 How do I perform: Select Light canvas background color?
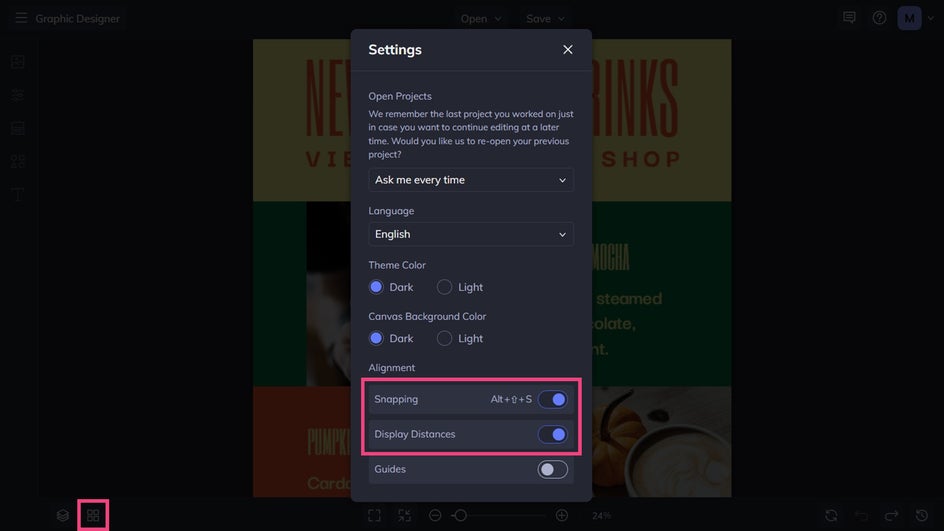[444, 338]
